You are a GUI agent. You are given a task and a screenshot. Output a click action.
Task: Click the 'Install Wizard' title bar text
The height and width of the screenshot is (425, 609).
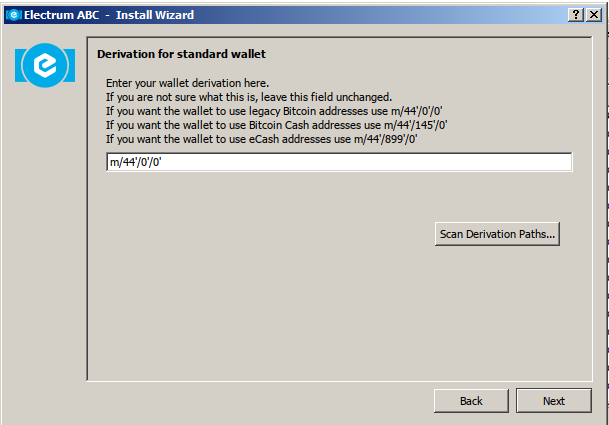(x=155, y=15)
